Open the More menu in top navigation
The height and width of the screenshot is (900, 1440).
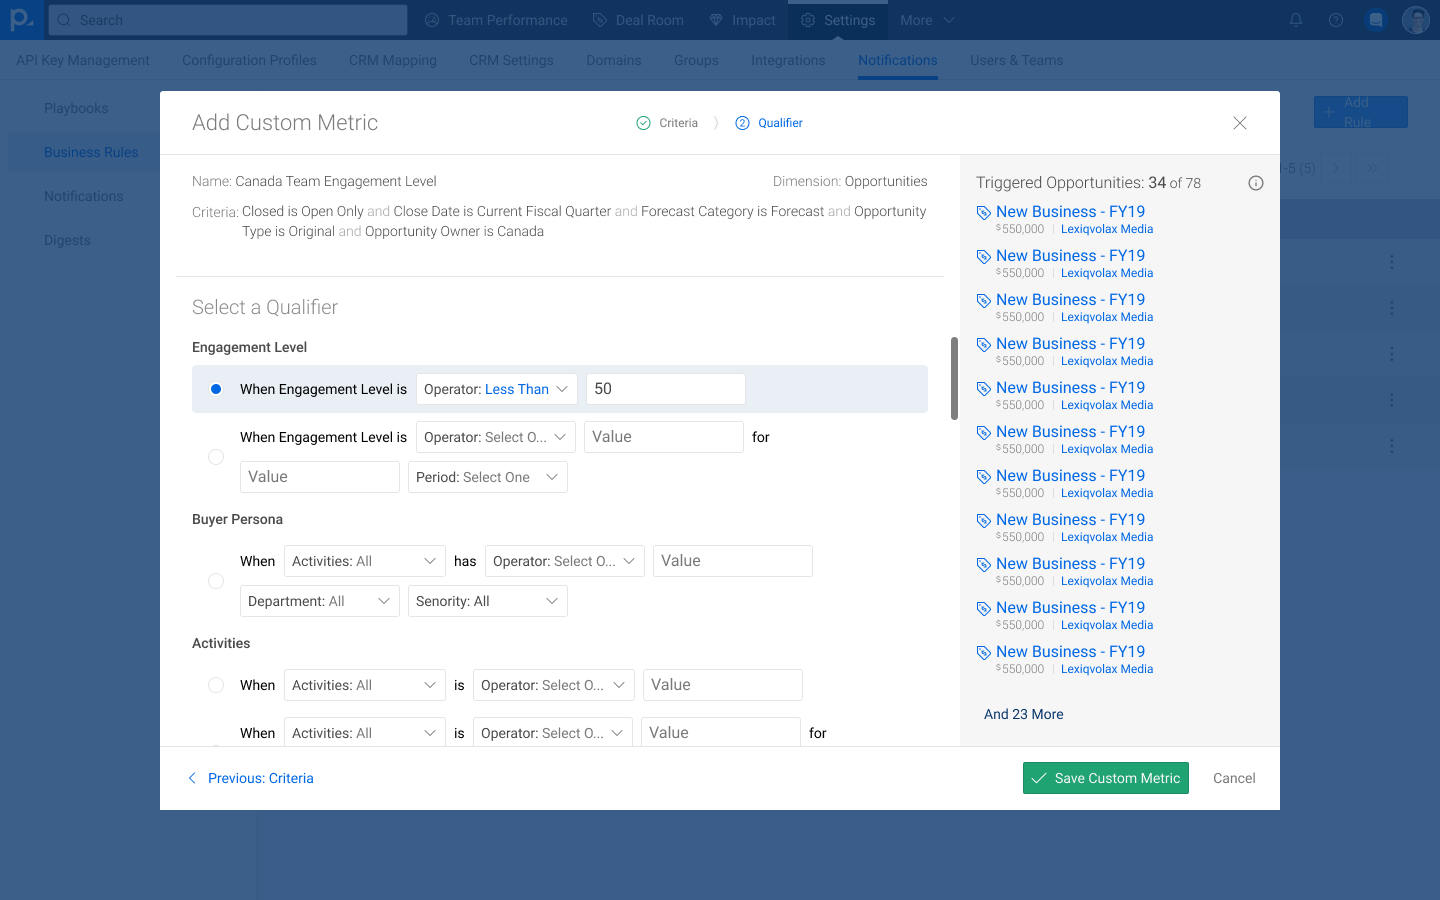coord(927,20)
